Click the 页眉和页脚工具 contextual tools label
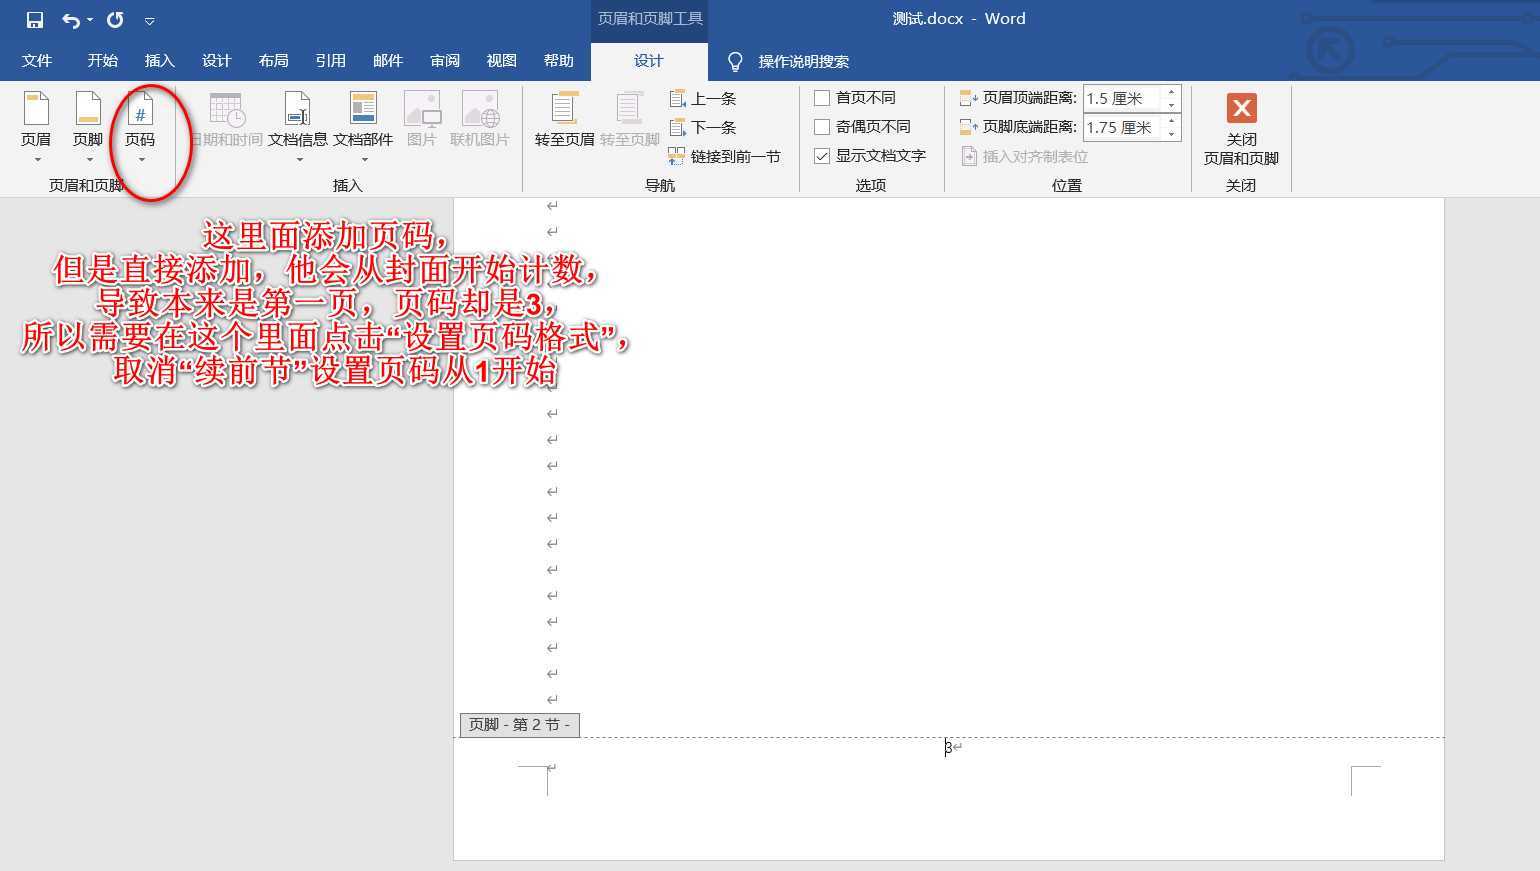 (x=650, y=19)
